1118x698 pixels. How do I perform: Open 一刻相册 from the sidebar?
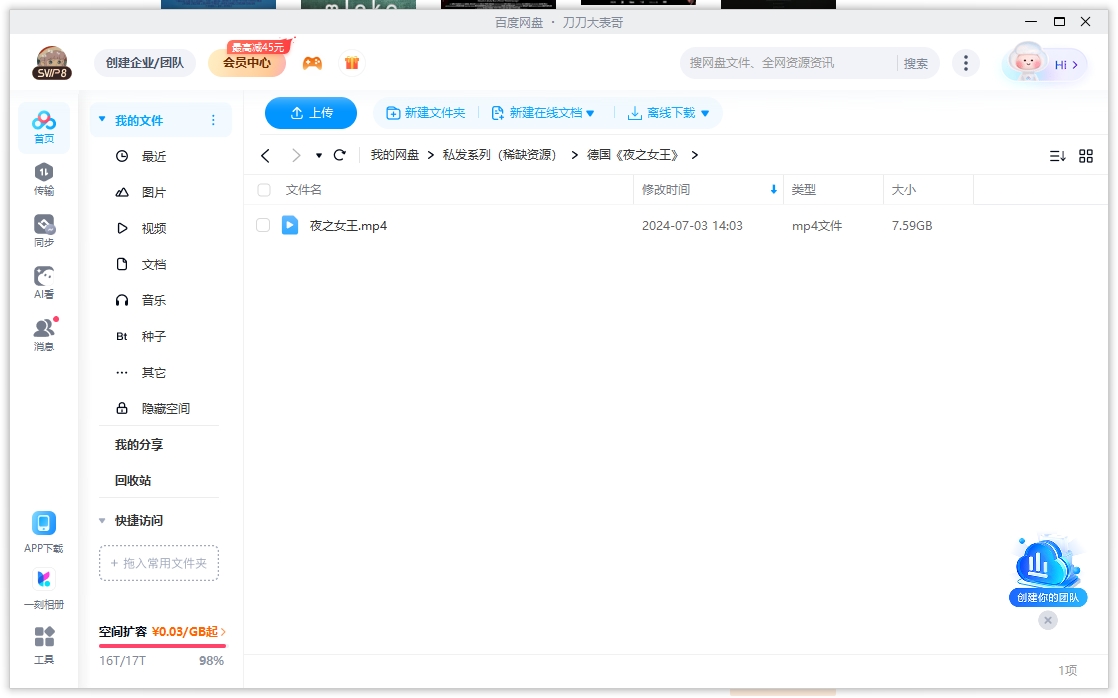coord(43,585)
